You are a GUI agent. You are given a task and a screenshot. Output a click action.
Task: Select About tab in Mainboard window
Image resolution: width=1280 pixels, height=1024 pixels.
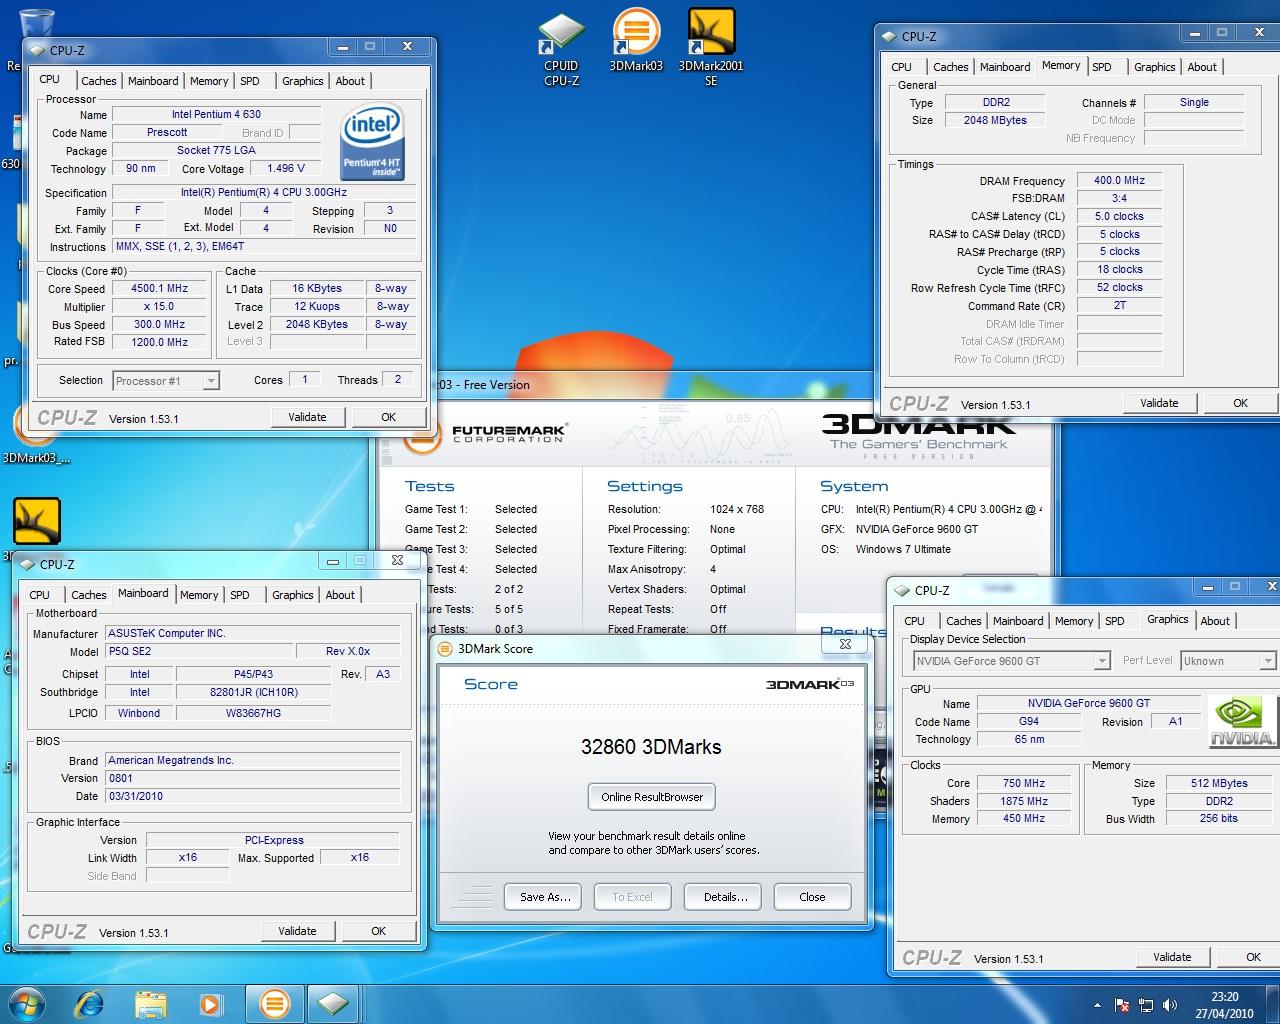click(340, 595)
